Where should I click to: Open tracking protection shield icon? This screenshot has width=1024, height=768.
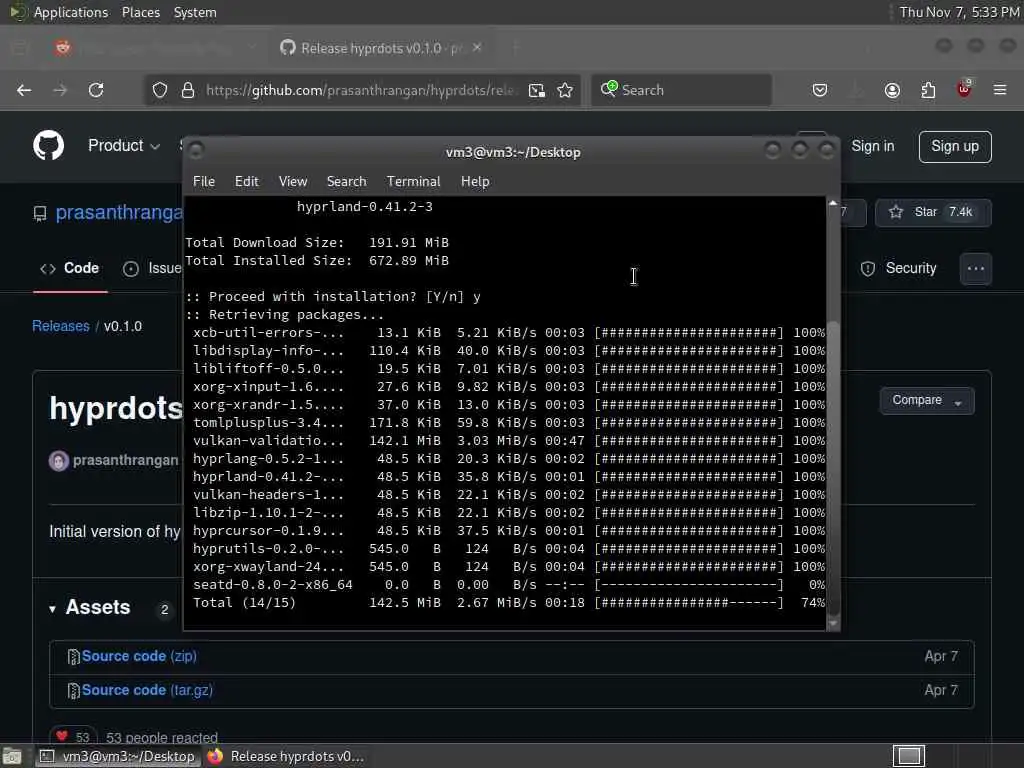(x=160, y=90)
